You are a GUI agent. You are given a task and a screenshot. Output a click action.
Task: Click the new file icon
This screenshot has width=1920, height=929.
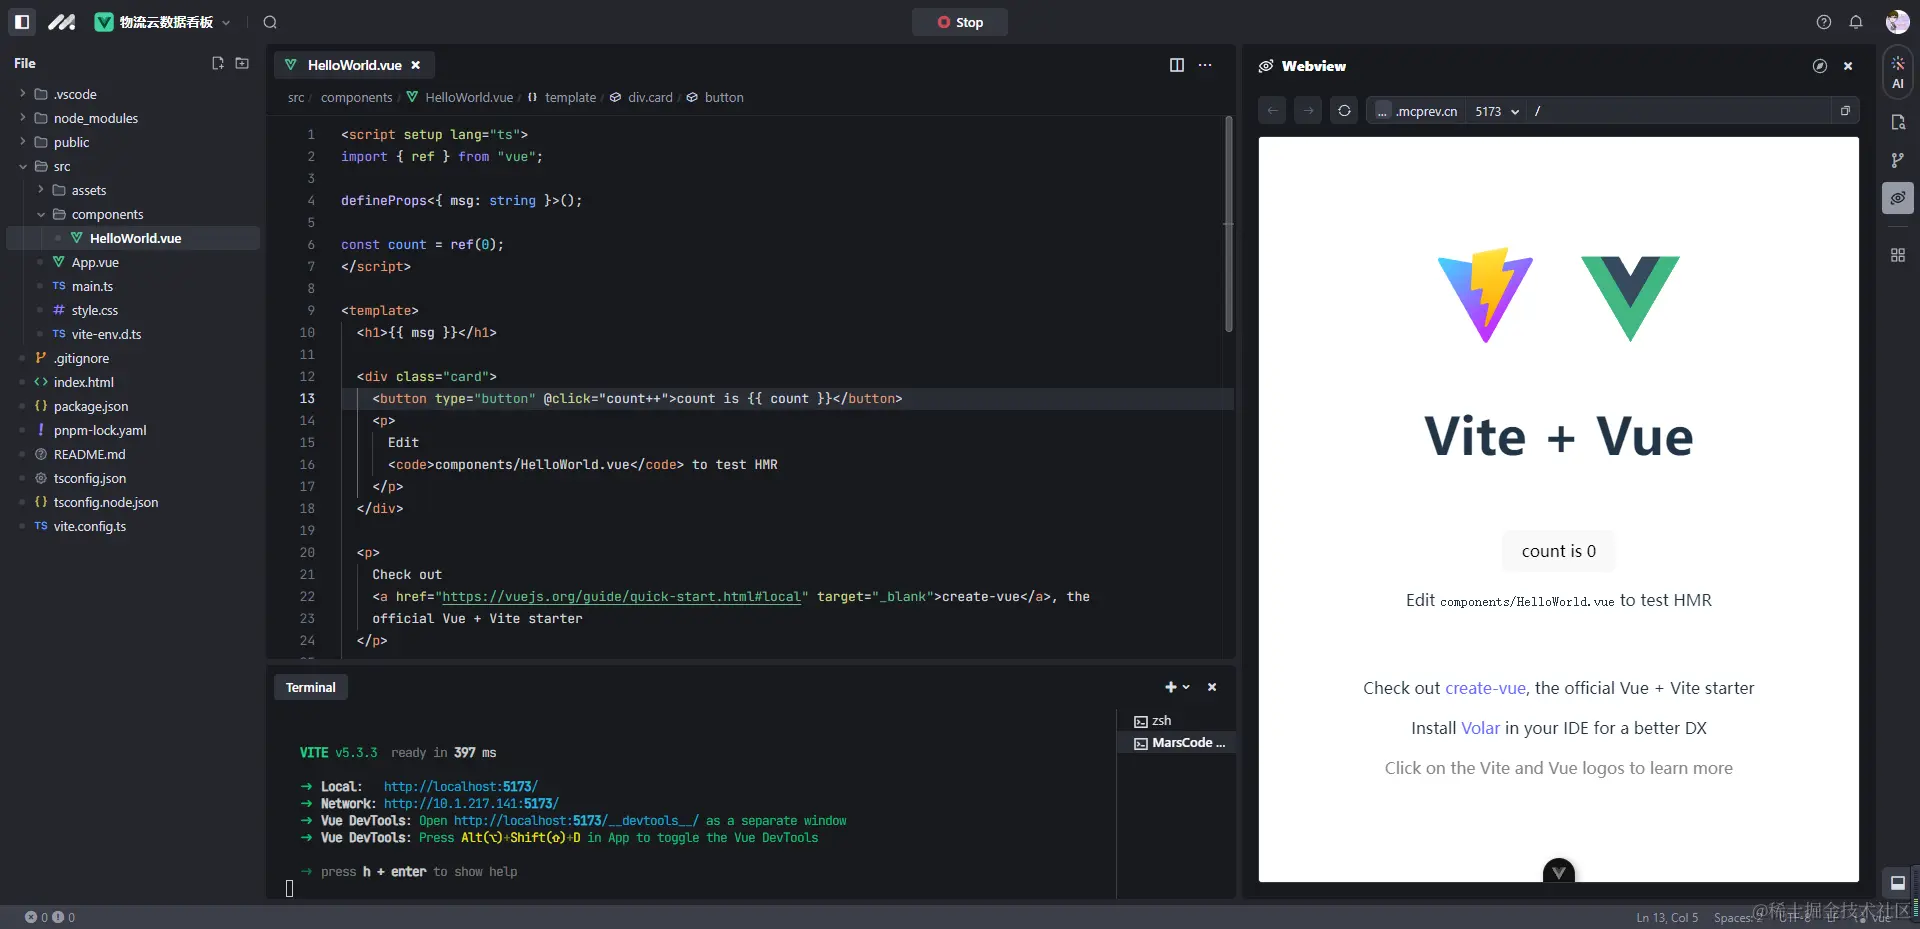click(218, 63)
